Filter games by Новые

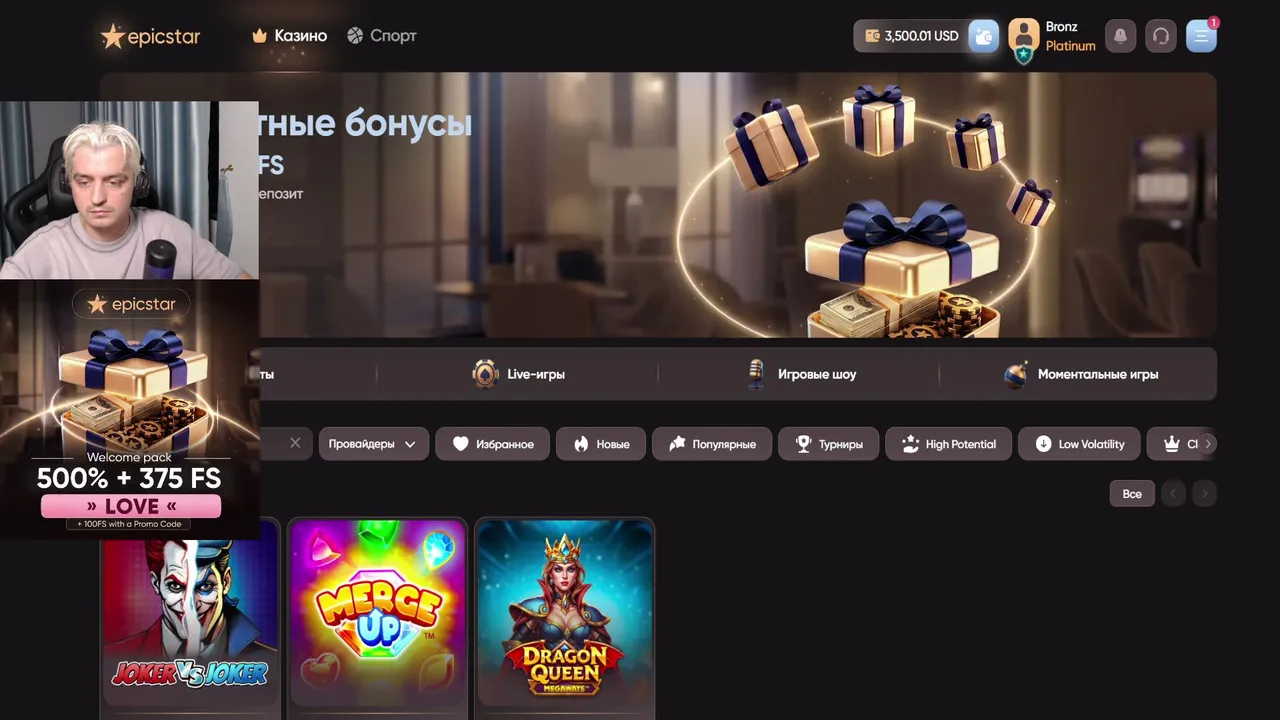click(x=601, y=444)
